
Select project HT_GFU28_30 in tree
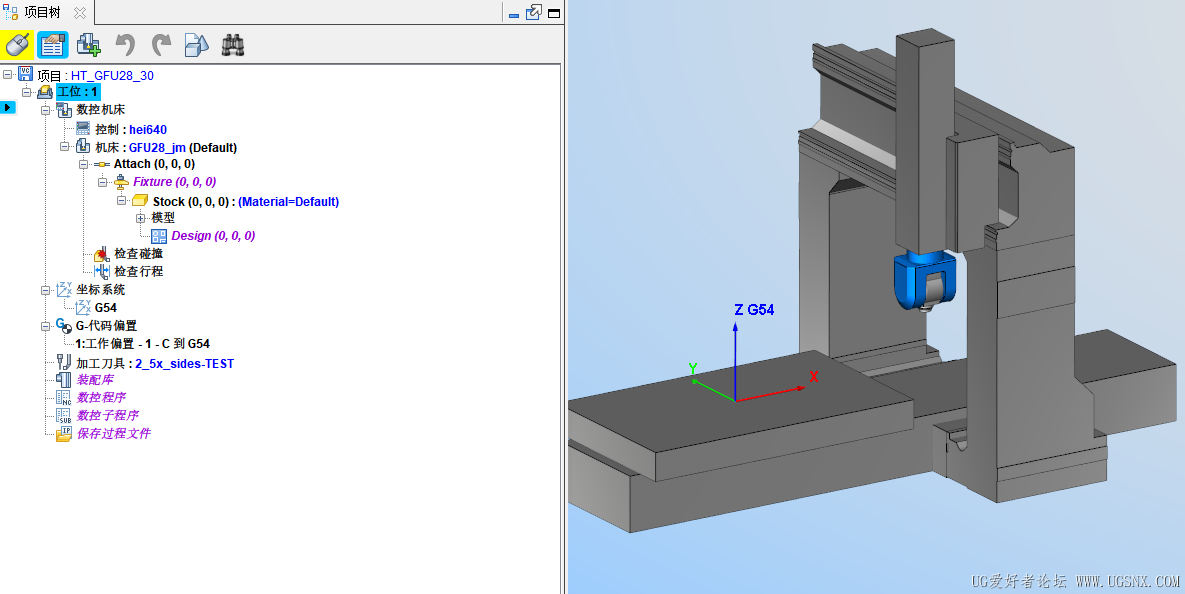point(95,76)
